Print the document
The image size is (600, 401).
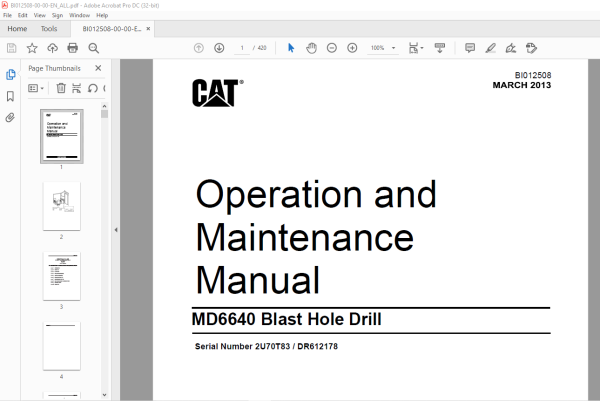tap(73, 48)
